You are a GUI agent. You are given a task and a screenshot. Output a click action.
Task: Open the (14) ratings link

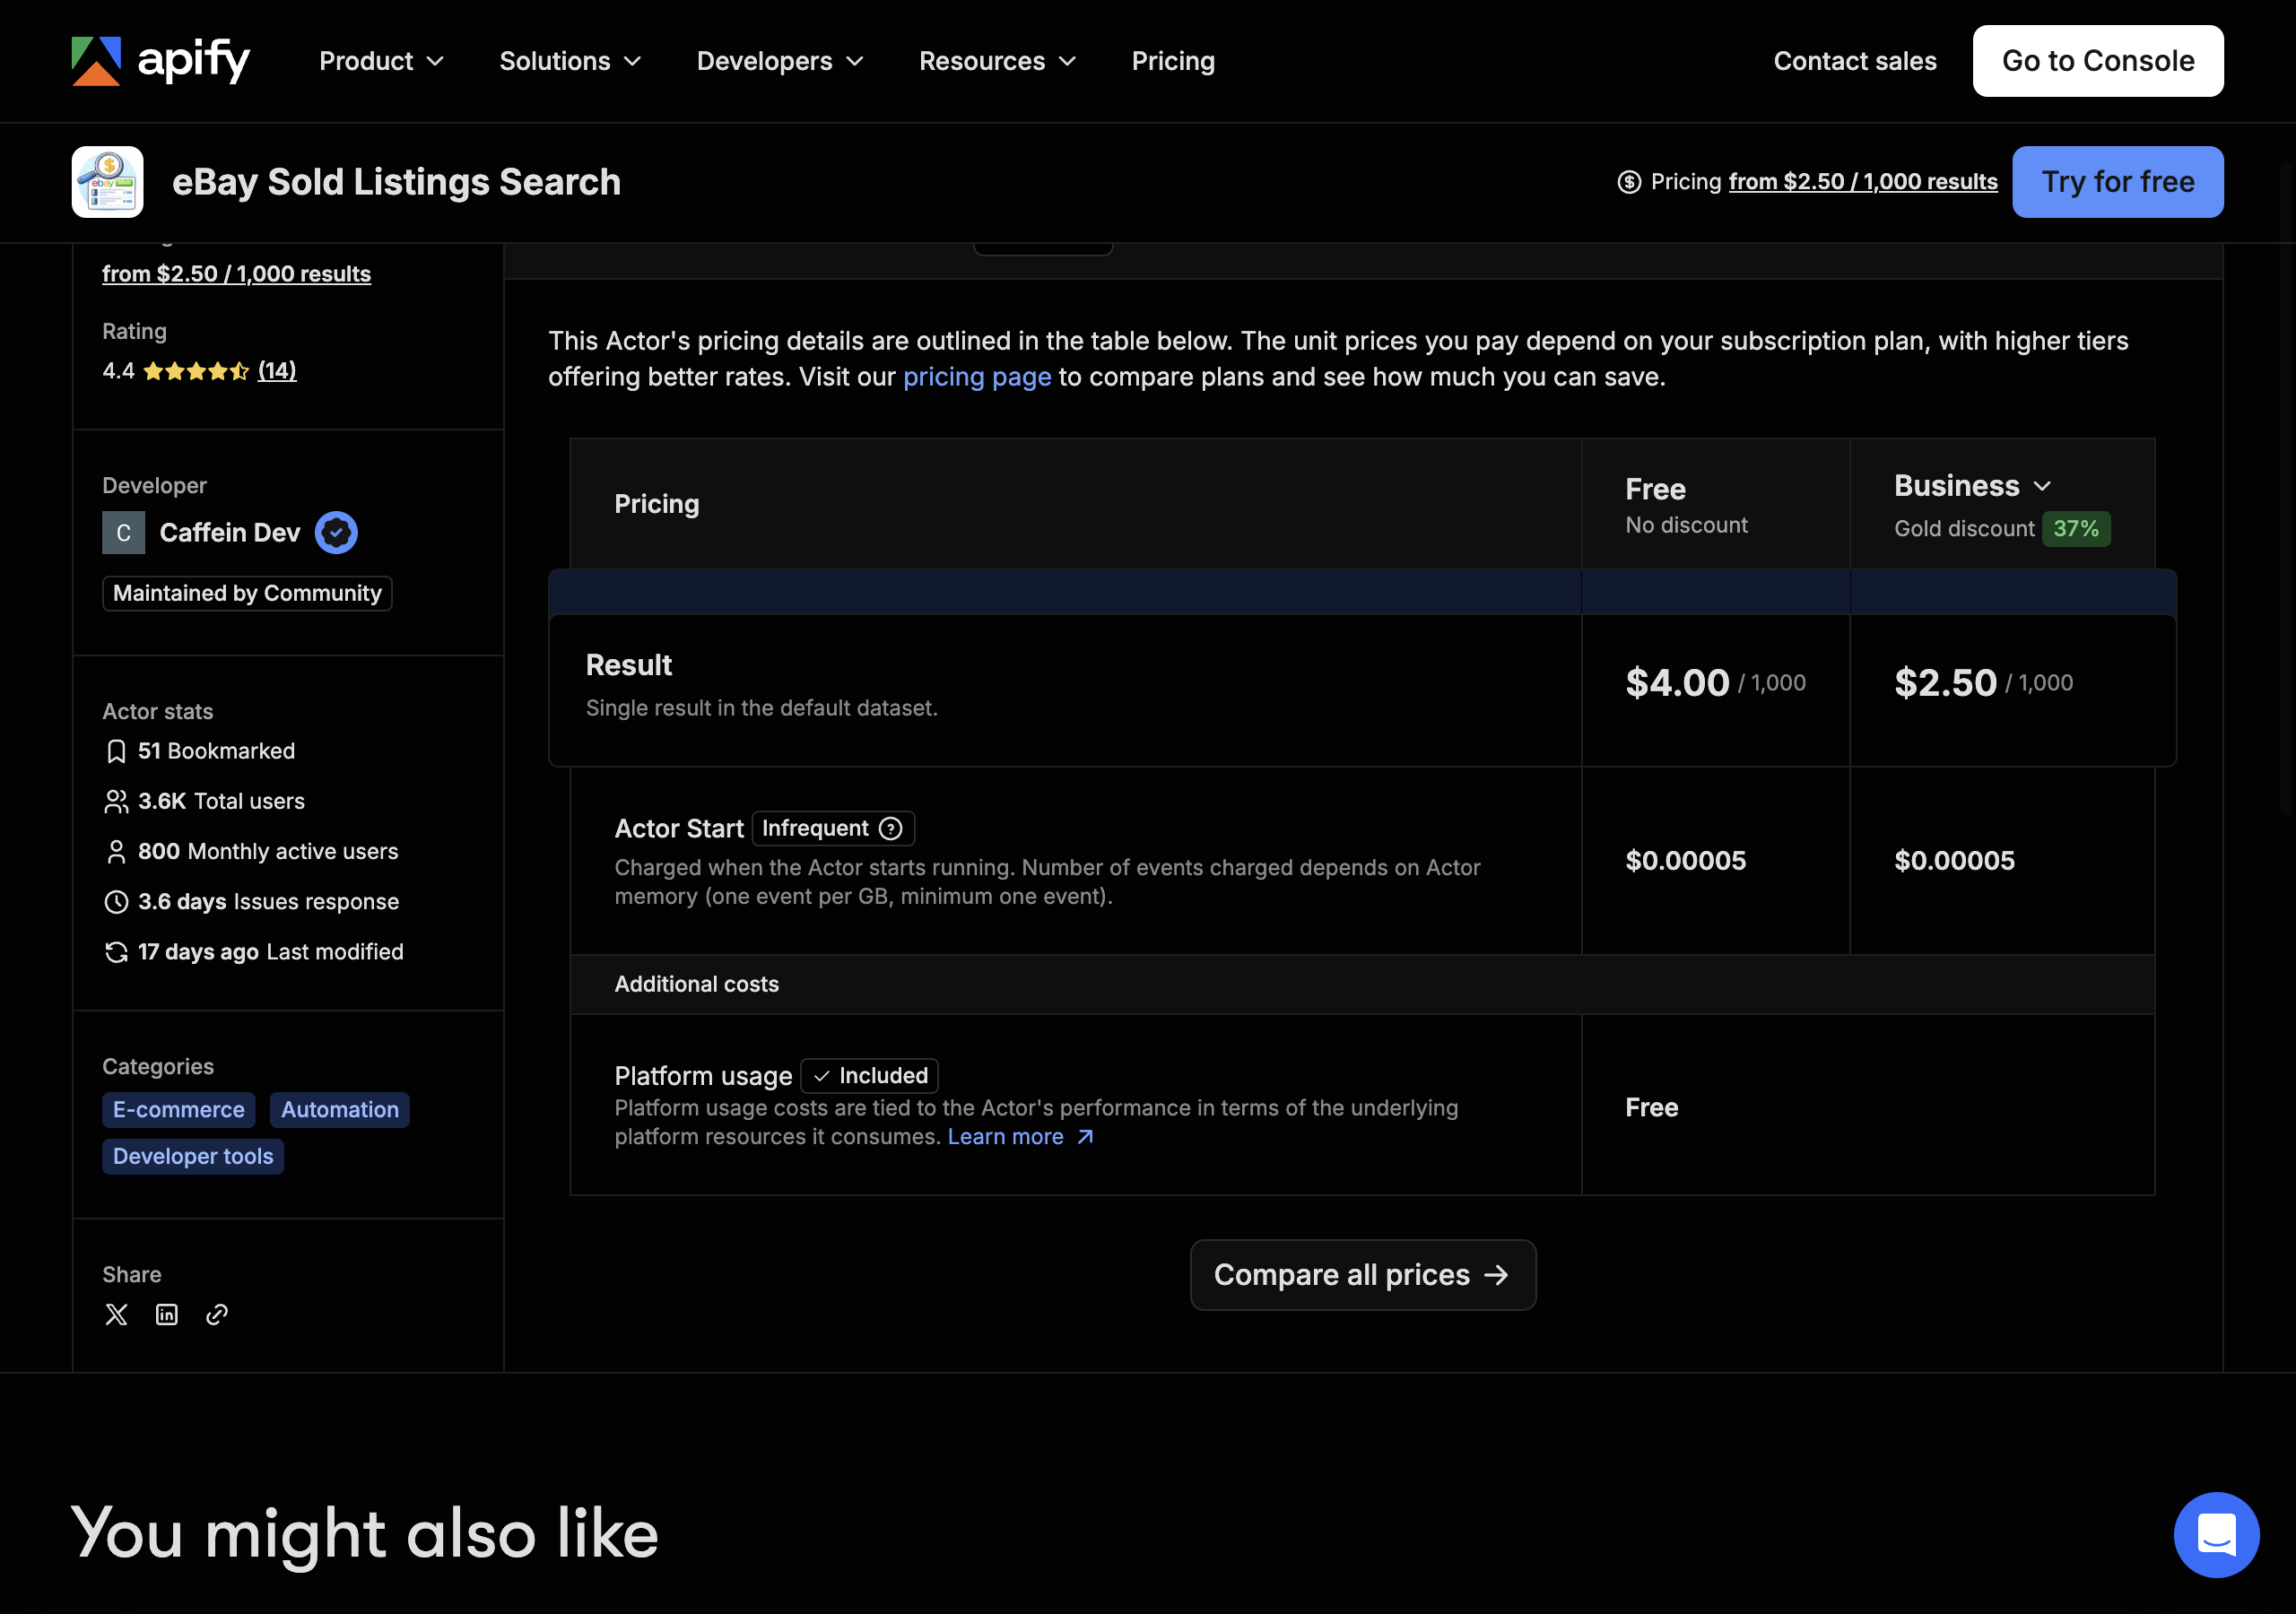(x=277, y=371)
